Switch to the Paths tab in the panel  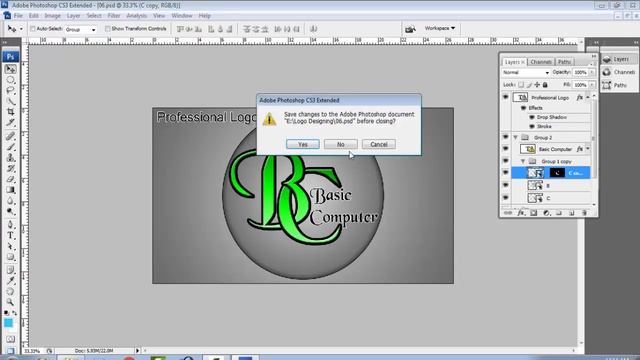coord(564,62)
